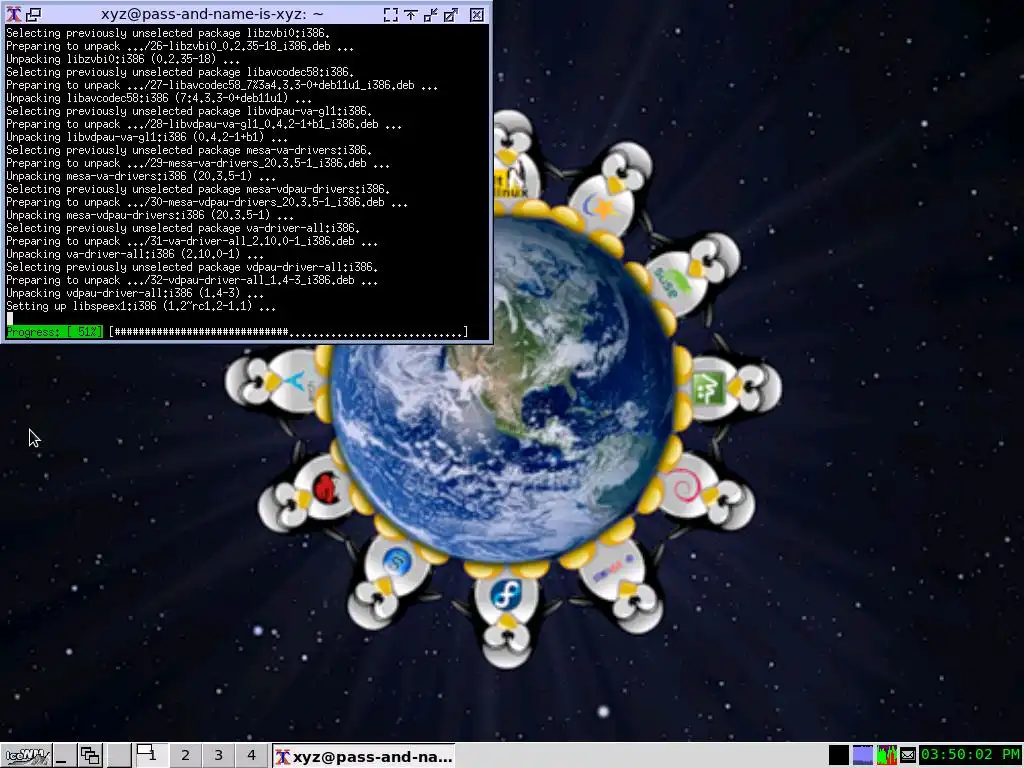This screenshot has height=768, width=1024.
Task: Click the xyz@pass-and-na... taskbar entry
Action: click(x=364, y=757)
